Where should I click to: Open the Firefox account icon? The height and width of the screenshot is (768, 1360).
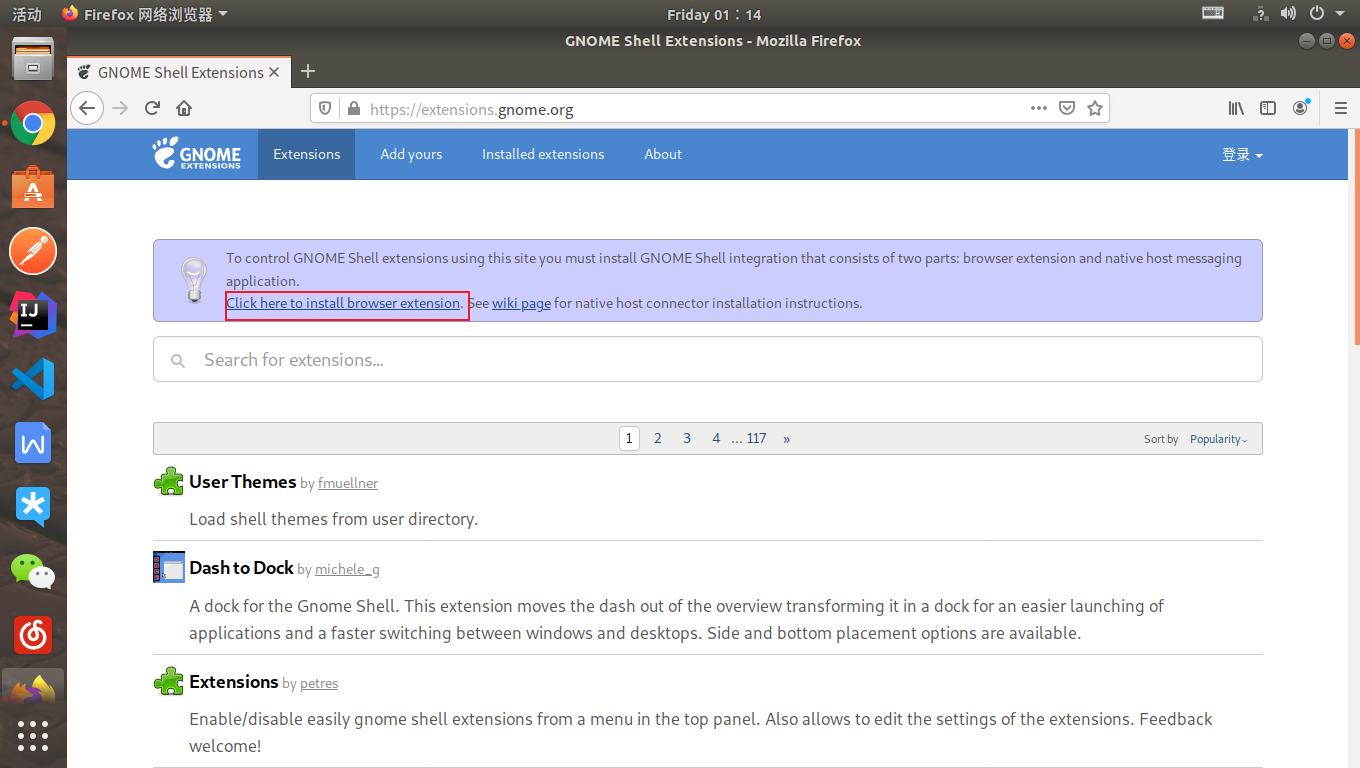pos(1300,108)
